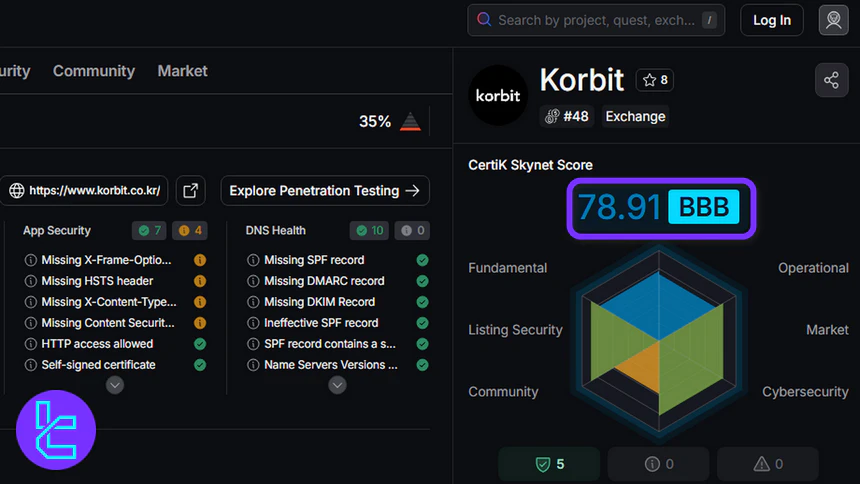Click the 'CertiK Skynet Score' heading
Image resolution: width=860 pixels, height=484 pixels.
[x=530, y=165]
